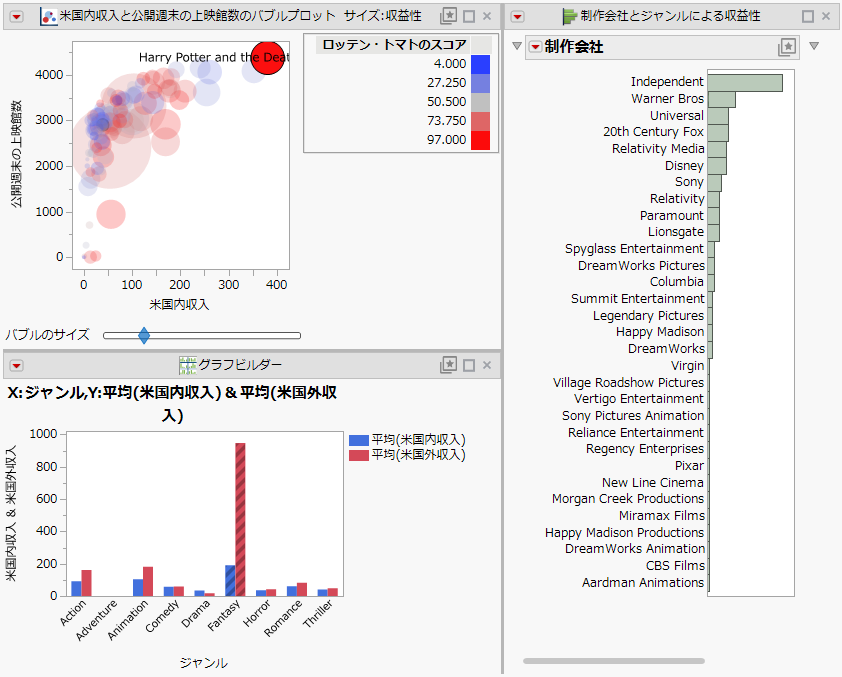Viewport: 842px width, 677px height.
Task: Click the バブルのサイズ slider handle
Action: pyautogui.click(x=144, y=336)
